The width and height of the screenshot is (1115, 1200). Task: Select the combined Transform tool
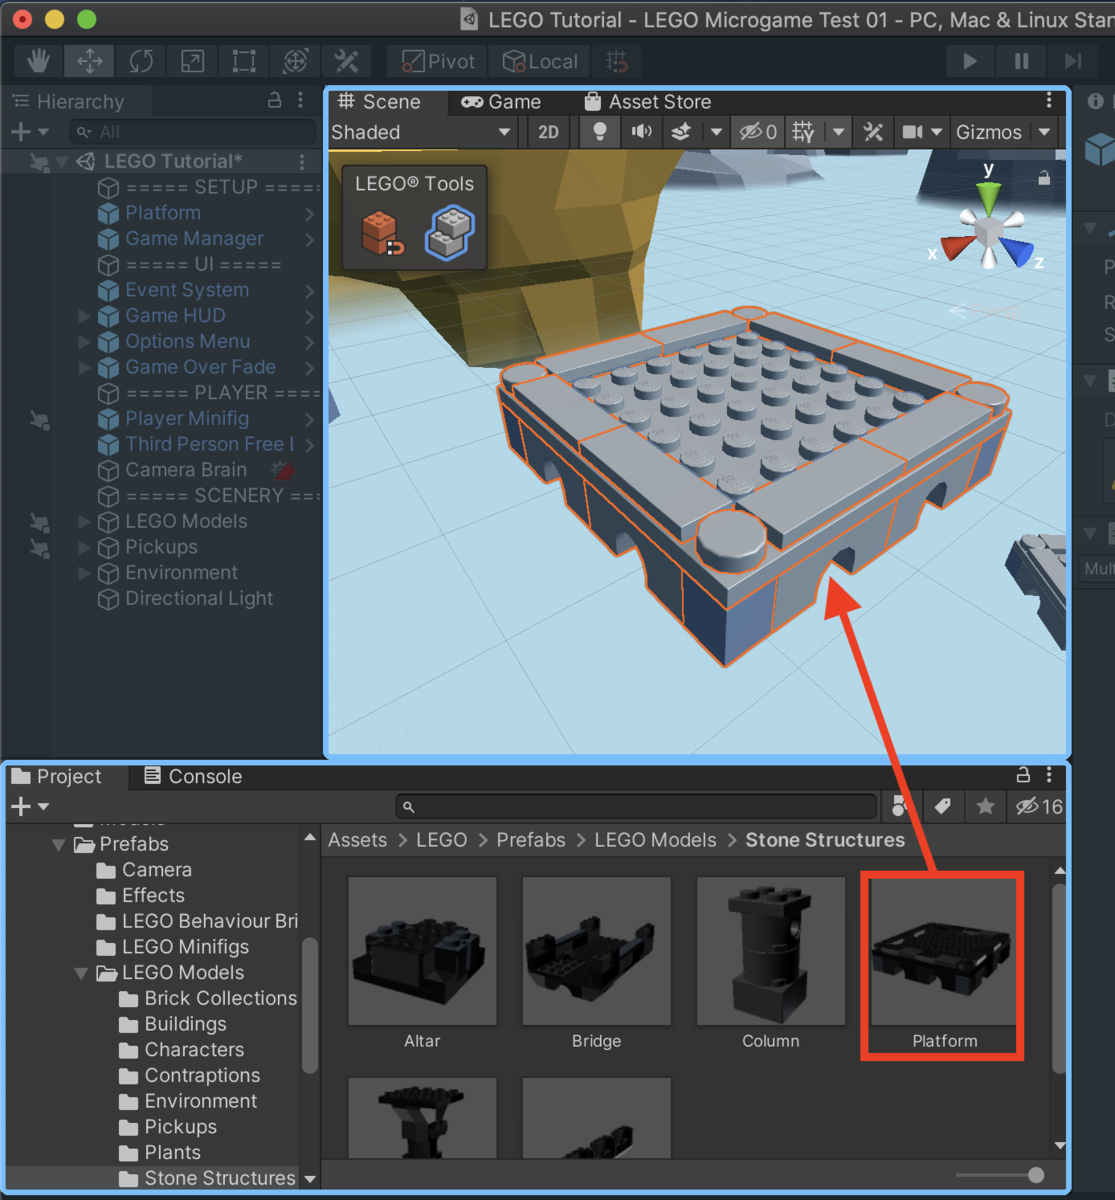coord(295,61)
